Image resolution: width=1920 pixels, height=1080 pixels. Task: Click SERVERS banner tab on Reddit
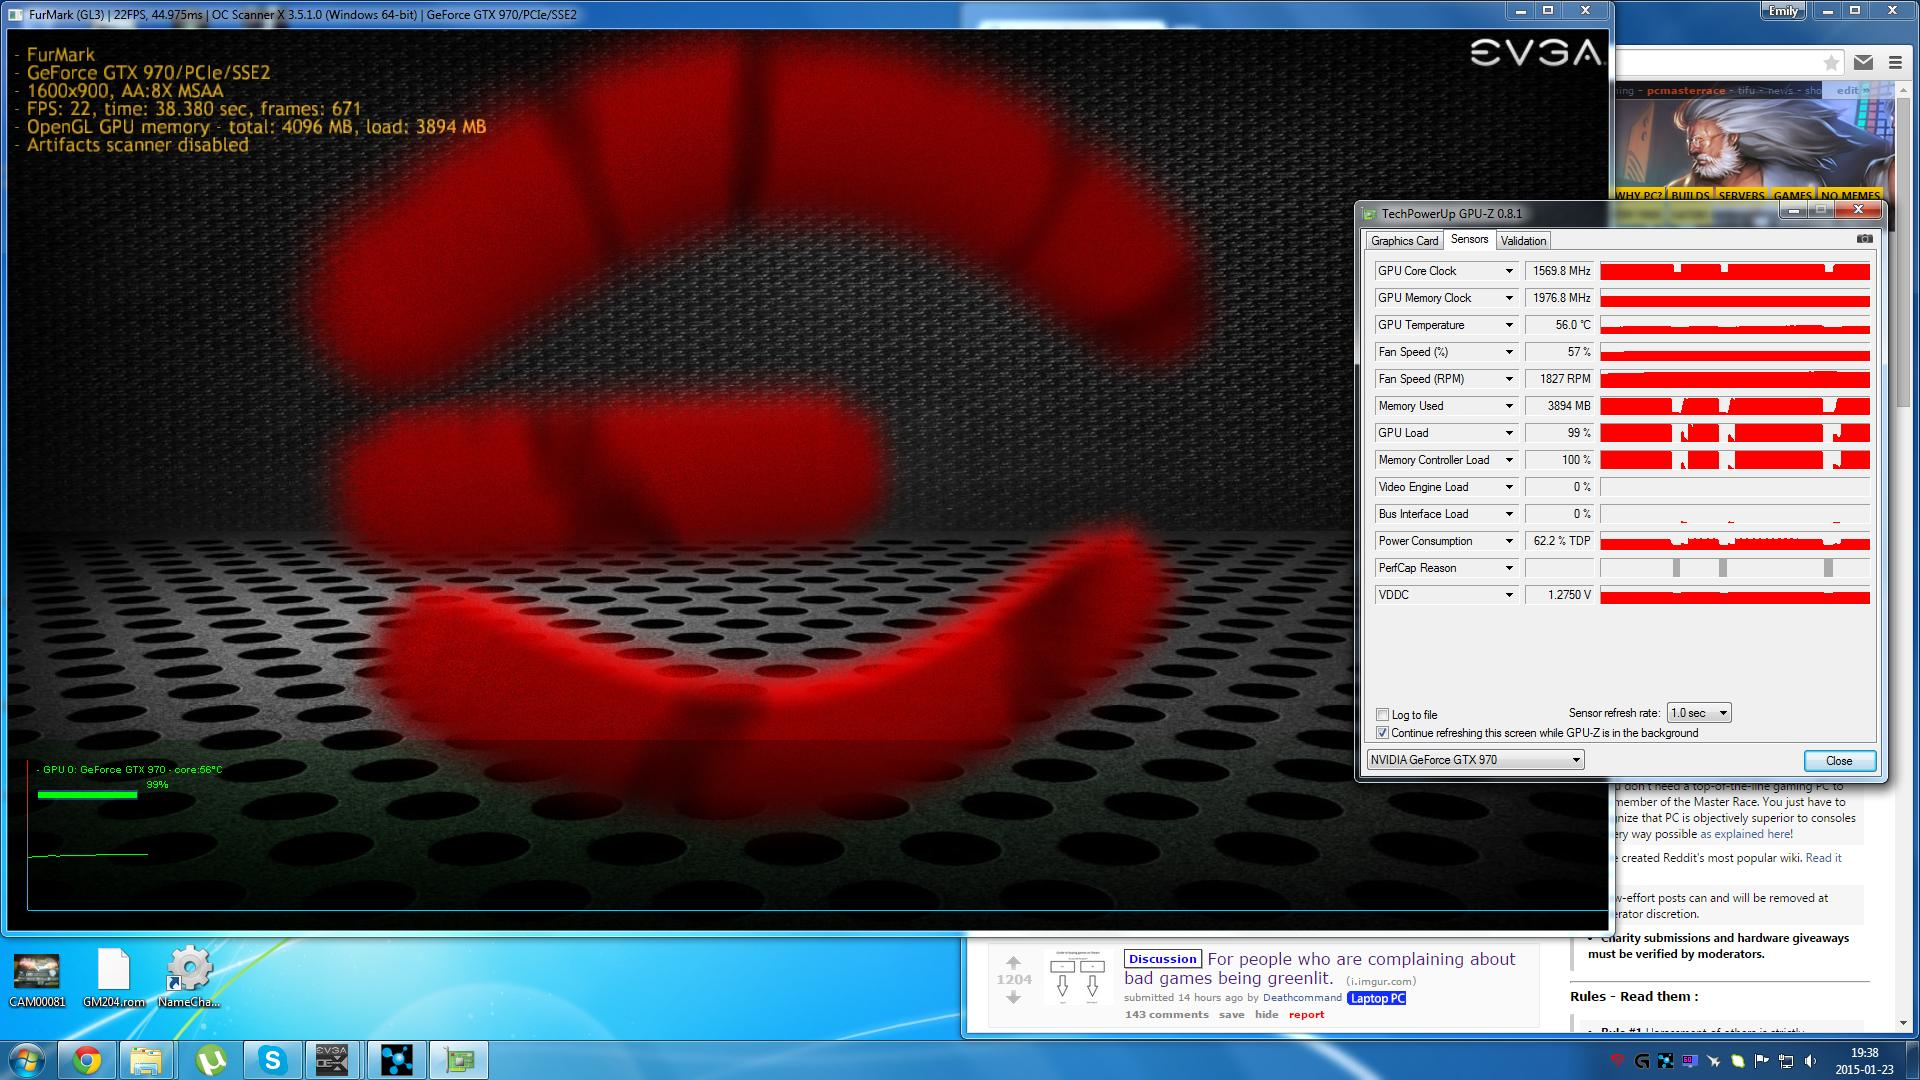pos(1742,195)
